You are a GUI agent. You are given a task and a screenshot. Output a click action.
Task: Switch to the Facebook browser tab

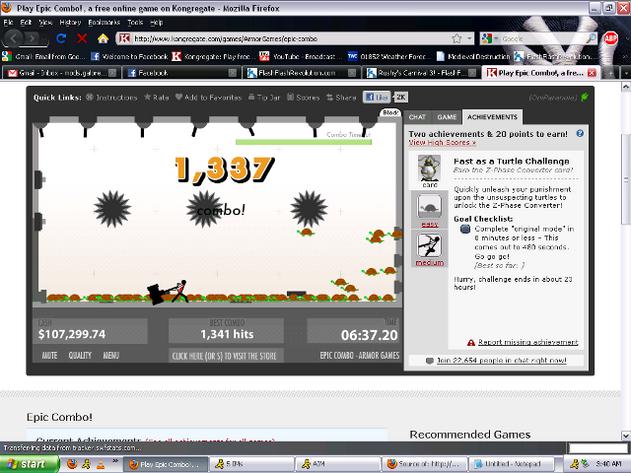pos(181,73)
